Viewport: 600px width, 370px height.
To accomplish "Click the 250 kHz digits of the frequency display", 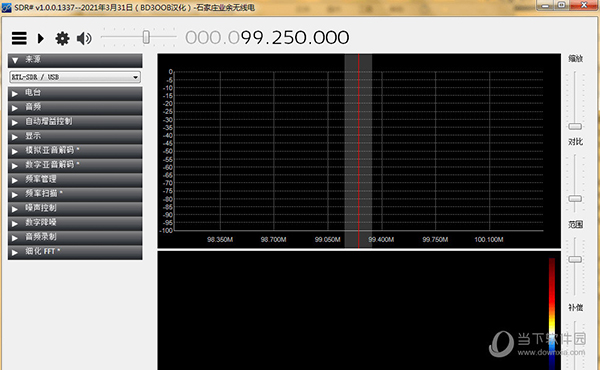I will pyautogui.click(x=290, y=38).
